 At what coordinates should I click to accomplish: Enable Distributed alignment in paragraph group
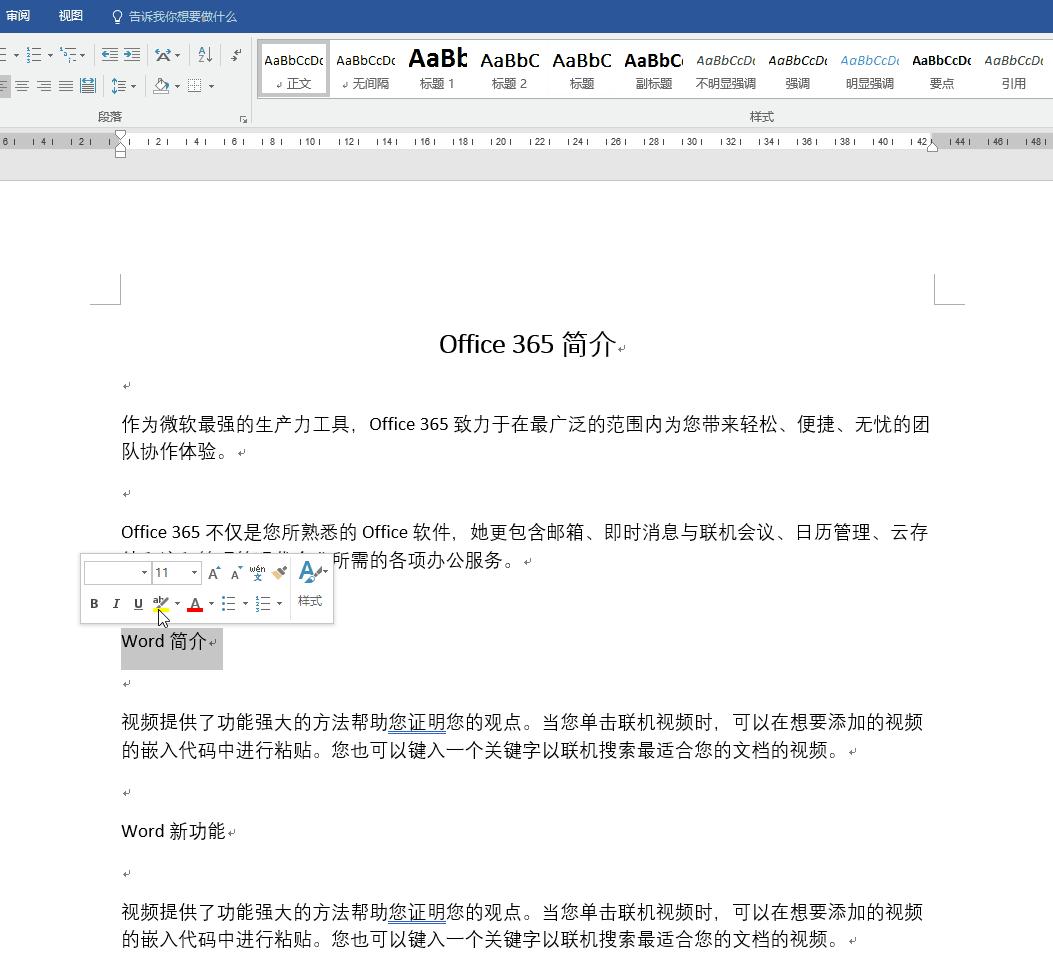tap(87, 85)
